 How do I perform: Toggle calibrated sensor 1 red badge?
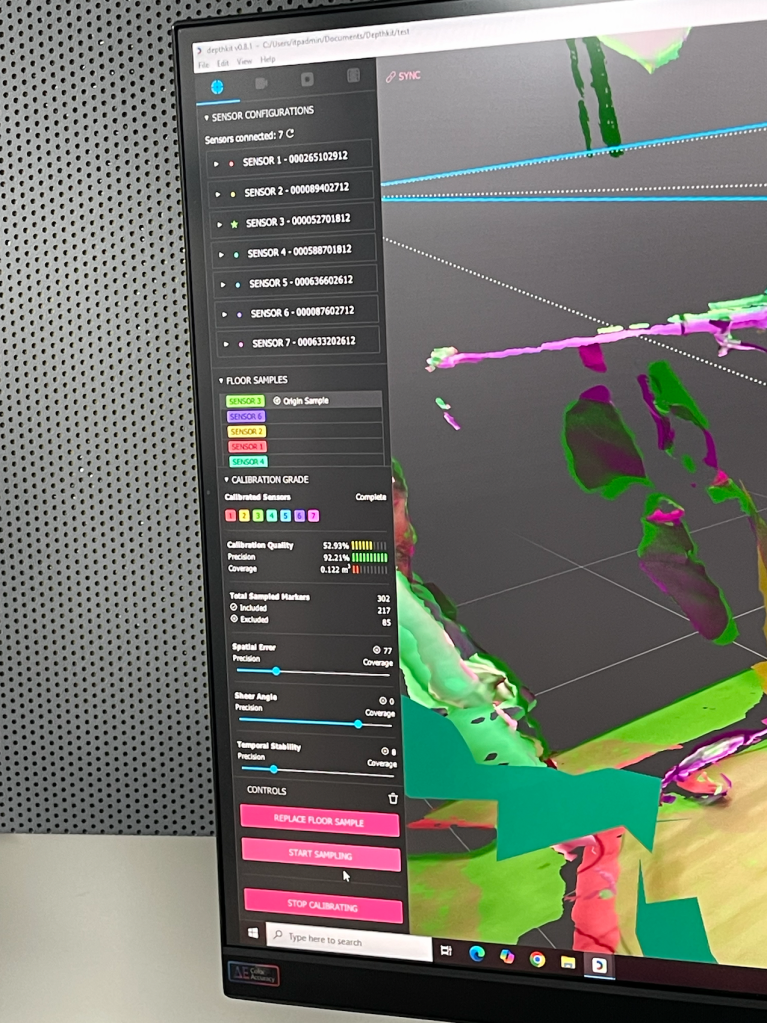[x=231, y=516]
